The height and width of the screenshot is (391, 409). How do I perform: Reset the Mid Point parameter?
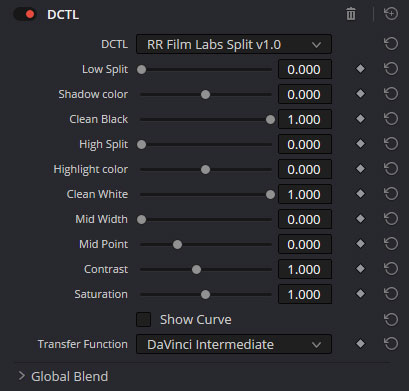(391, 244)
